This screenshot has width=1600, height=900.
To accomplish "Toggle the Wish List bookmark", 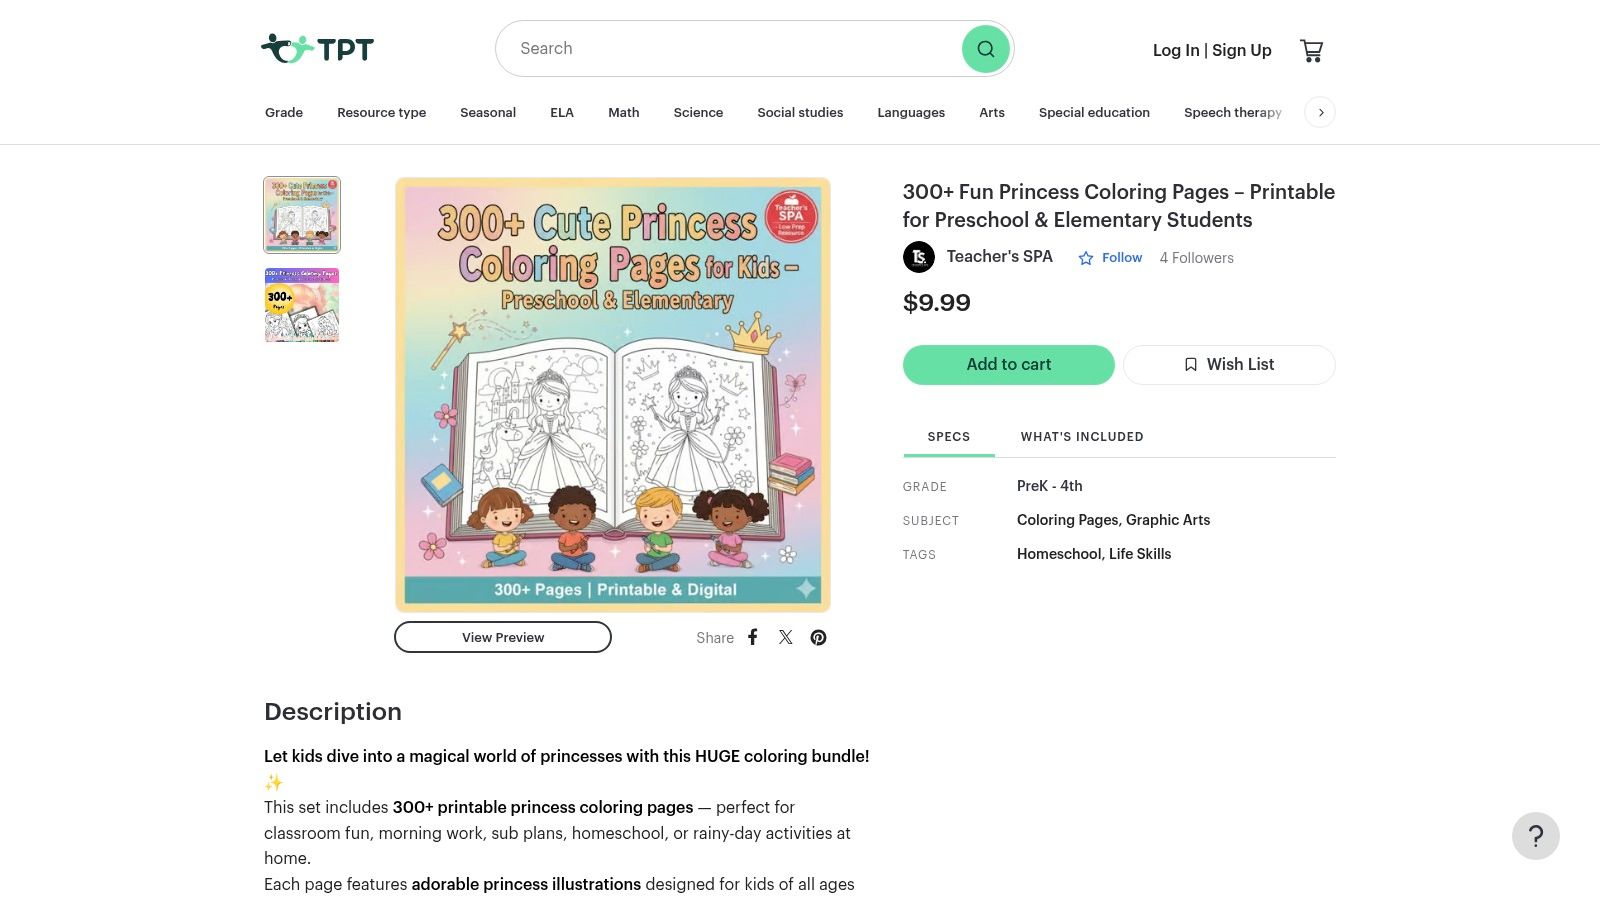I will click(x=1229, y=364).
